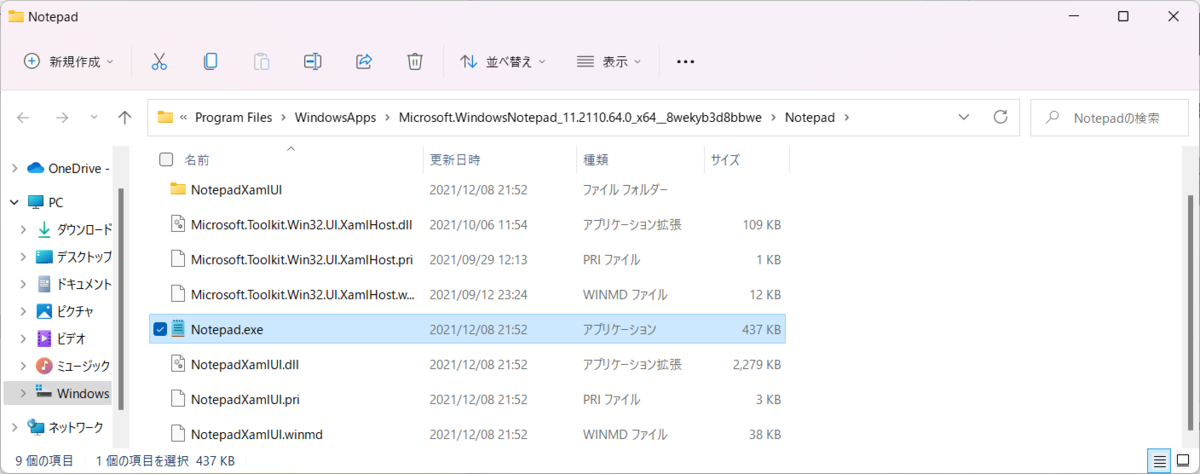This screenshot has width=1200, height=474.
Task: Open the three-dot See more menu
Action: [x=685, y=61]
